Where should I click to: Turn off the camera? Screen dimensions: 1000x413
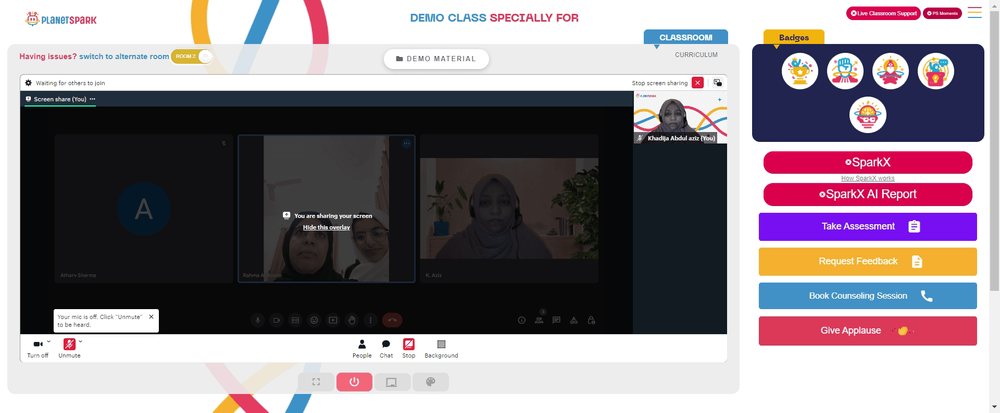38,348
